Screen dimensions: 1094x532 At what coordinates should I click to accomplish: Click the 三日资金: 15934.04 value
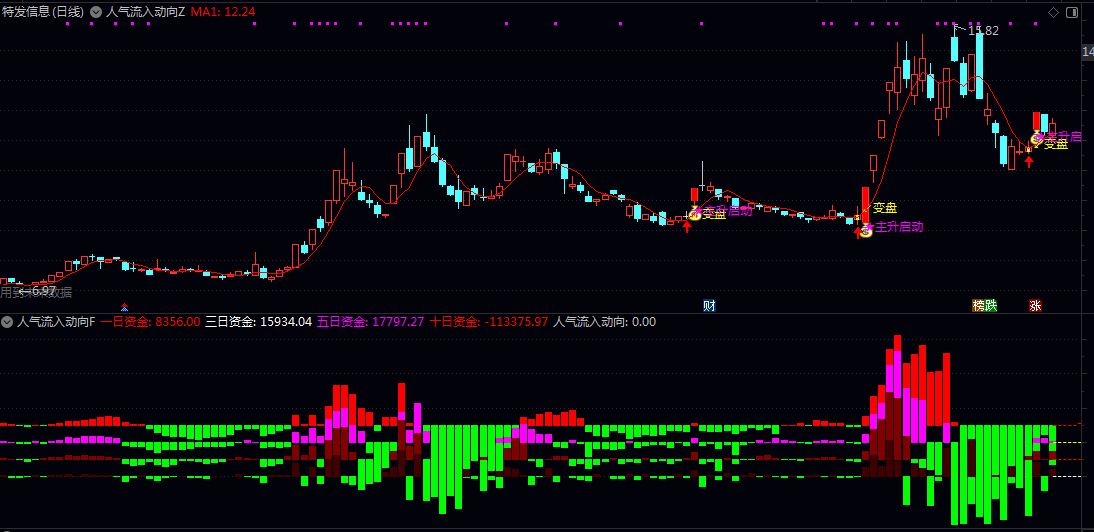click(x=258, y=322)
